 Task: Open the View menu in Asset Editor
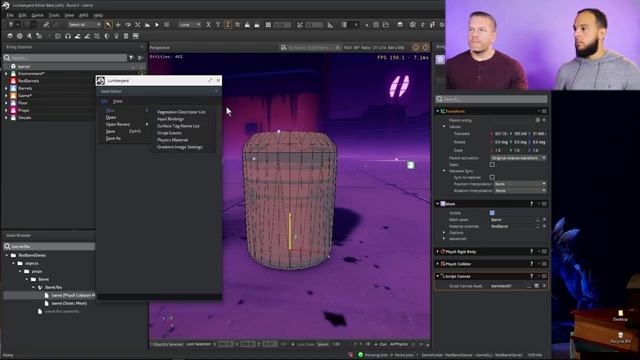tap(118, 101)
